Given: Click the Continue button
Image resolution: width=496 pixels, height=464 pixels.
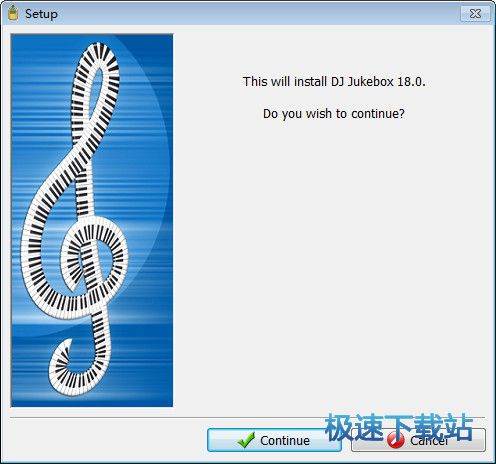Looking at the screenshot, I should tap(274, 440).
